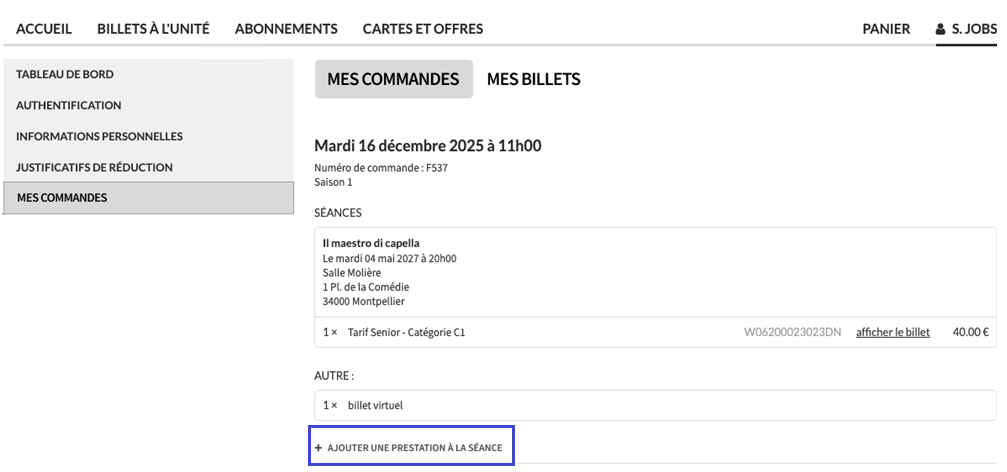Open JUSTIFICATIFS DE RÉDUCTION in the sidebar

(x=94, y=167)
